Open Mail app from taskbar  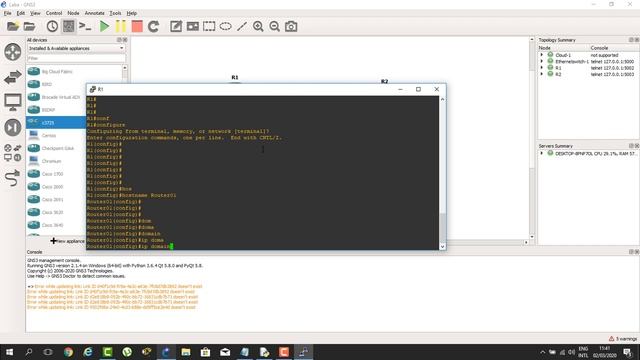[225, 352]
